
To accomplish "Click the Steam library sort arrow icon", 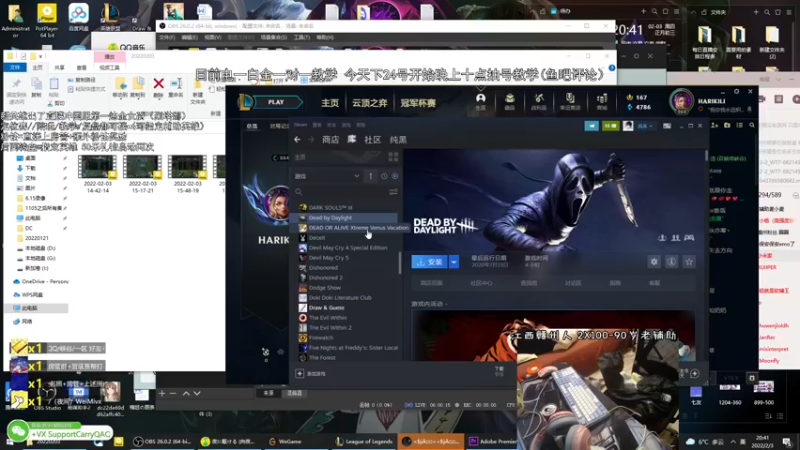I will (x=371, y=176).
